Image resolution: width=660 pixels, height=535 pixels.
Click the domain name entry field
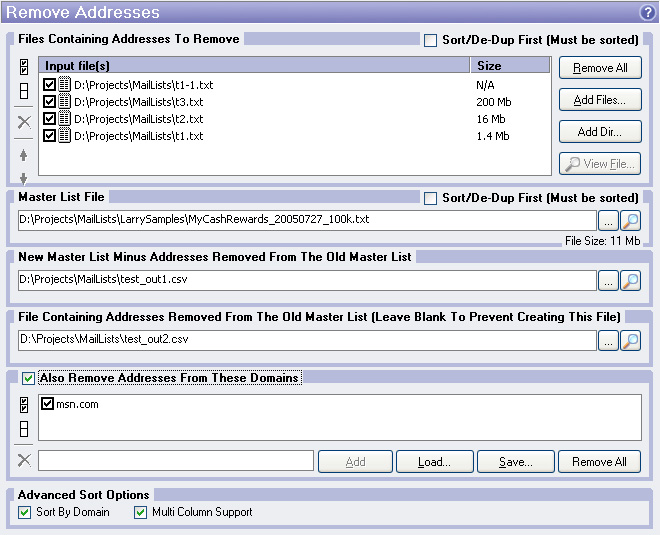(175, 462)
